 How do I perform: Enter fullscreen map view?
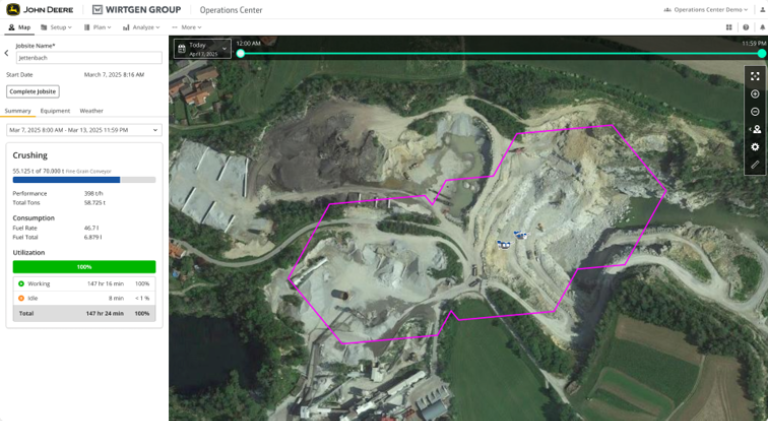(755, 76)
